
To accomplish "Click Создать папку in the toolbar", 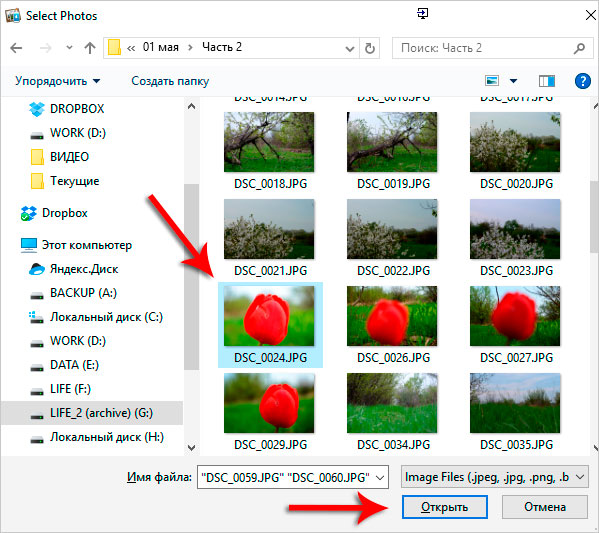I will [x=170, y=81].
